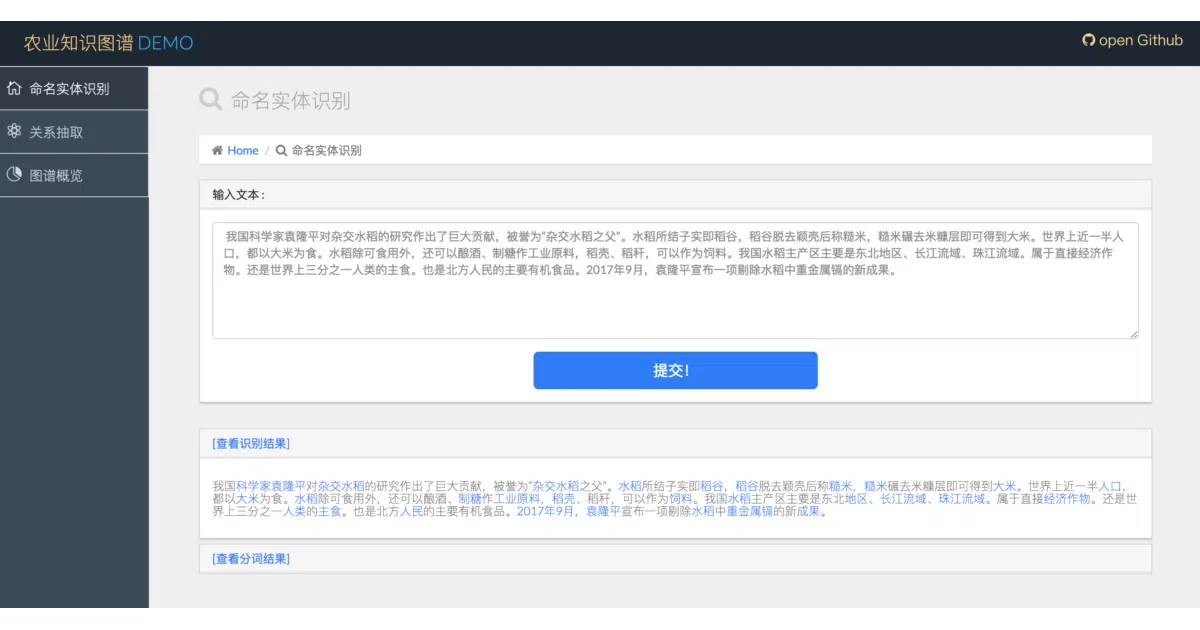This screenshot has width=1200, height=630.
Task: Go to Home via the breadcrumb link
Action: [x=243, y=150]
